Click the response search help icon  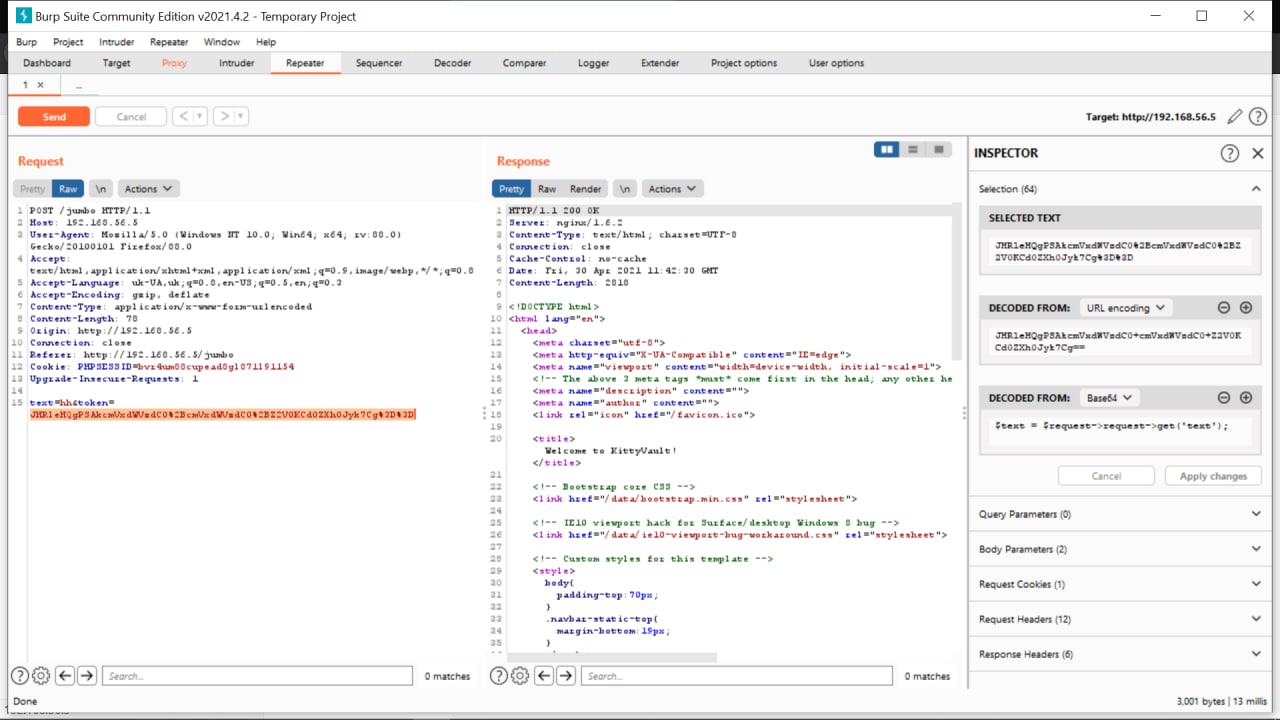pyautogui.click(x=498, y=676)
